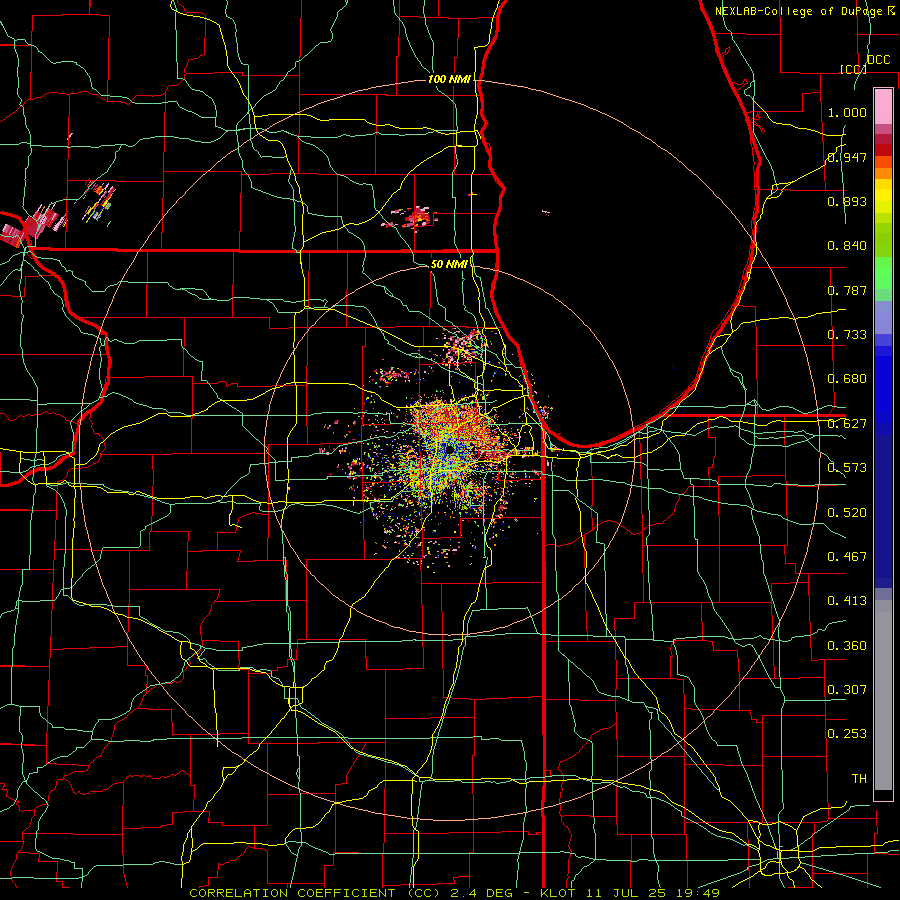Viewport: 900px width, 900px height.
Task: Click the dark radar site dot at center
Action: [449, 449]
